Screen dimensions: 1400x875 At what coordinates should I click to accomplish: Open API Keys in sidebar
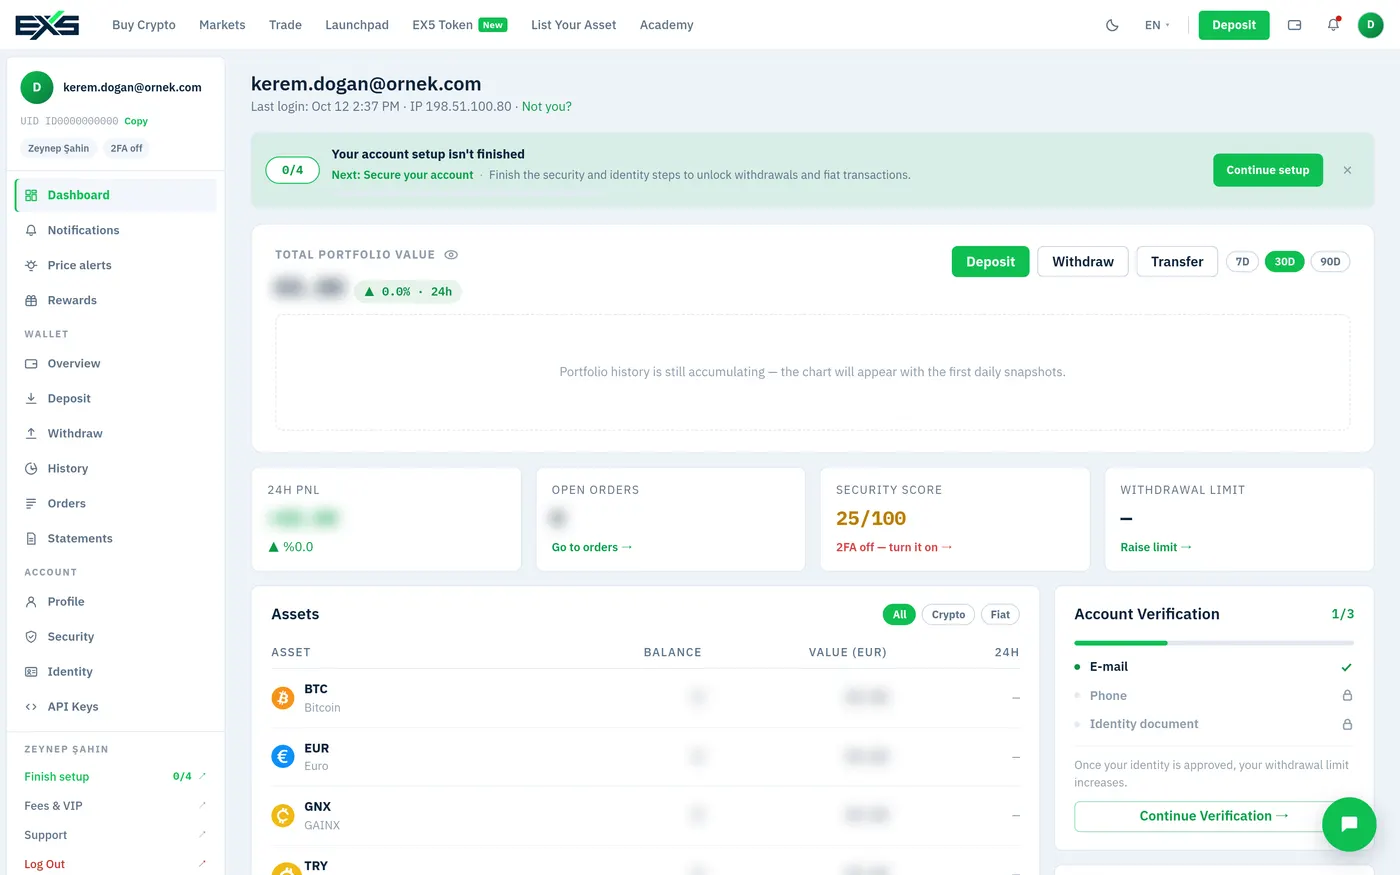click(116, 706)
